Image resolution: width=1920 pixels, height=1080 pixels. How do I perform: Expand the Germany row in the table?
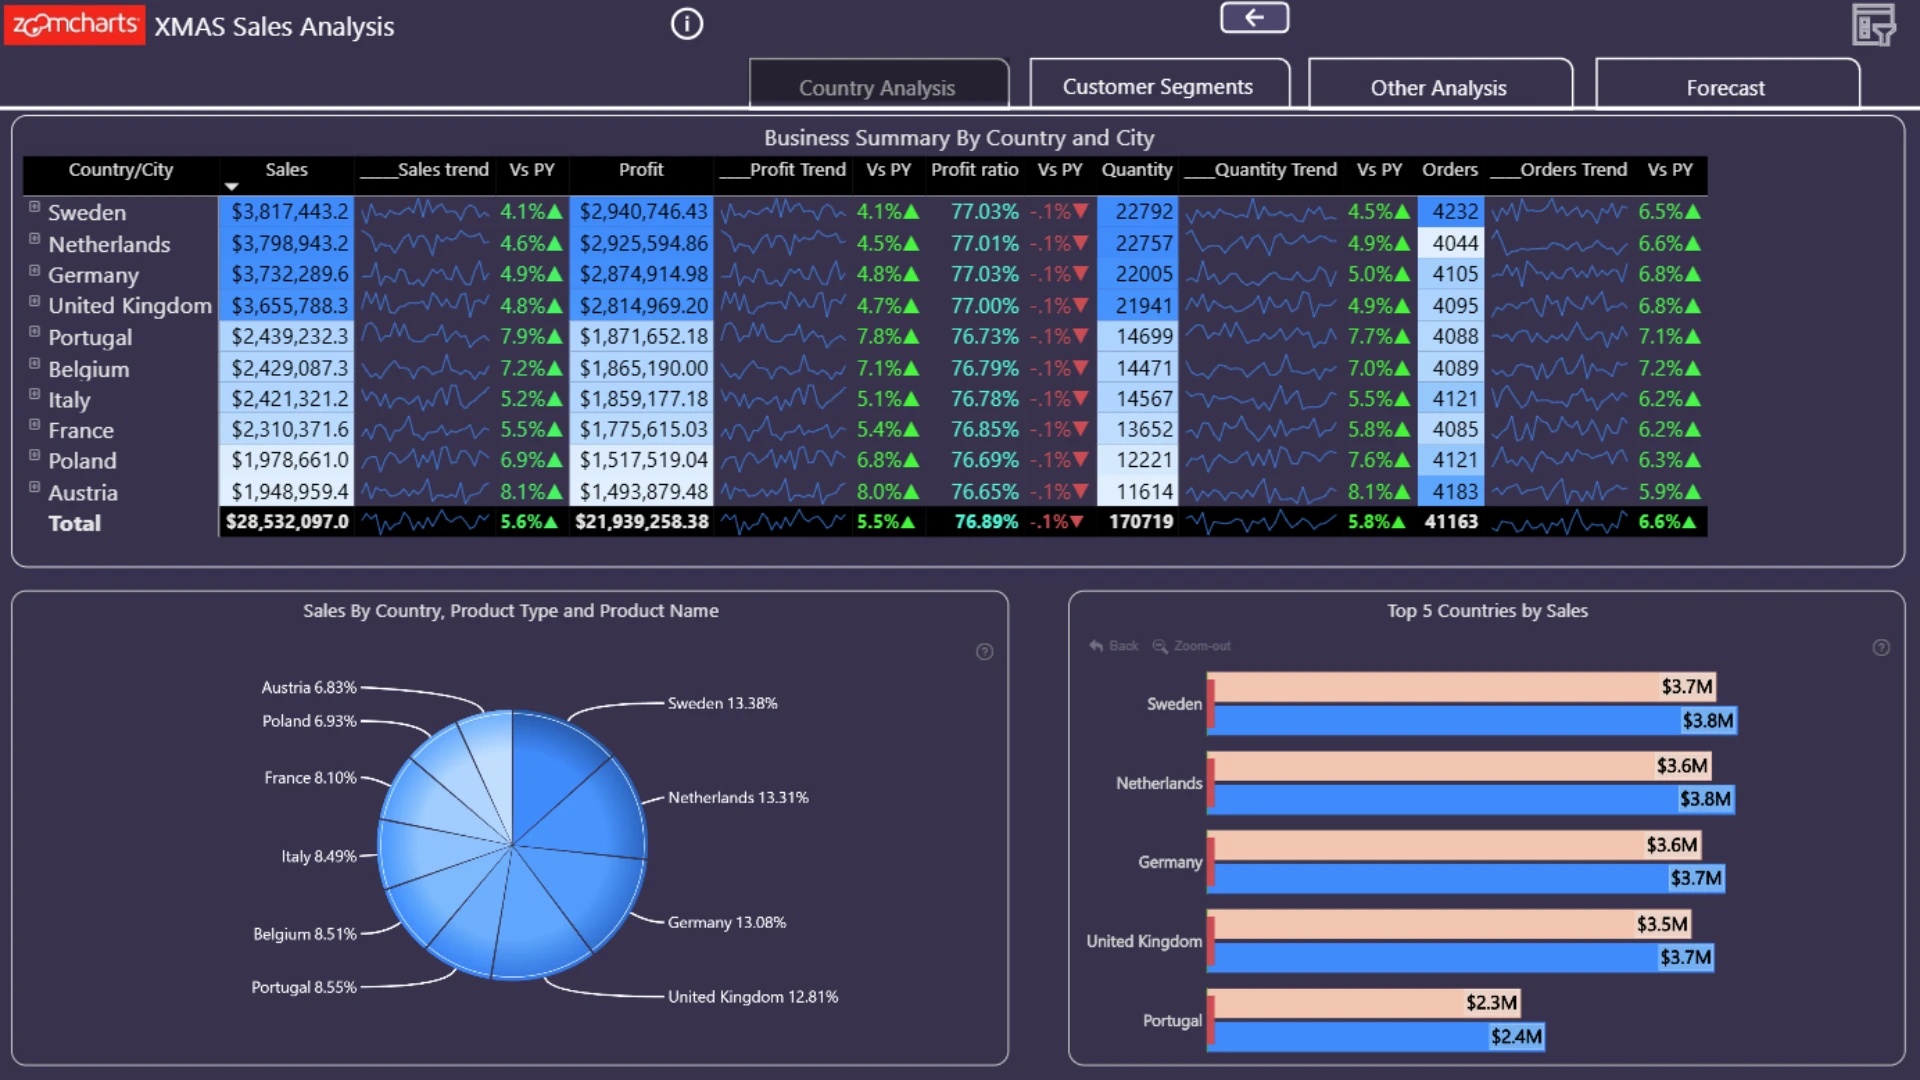pyautogui.click(x=34, y=270)
